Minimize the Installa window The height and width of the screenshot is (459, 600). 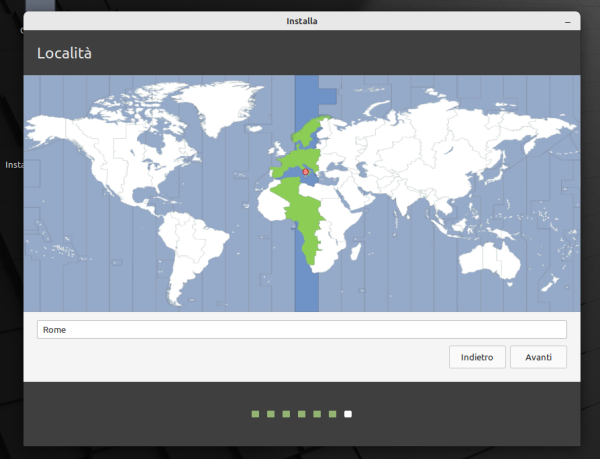point(567,20)
